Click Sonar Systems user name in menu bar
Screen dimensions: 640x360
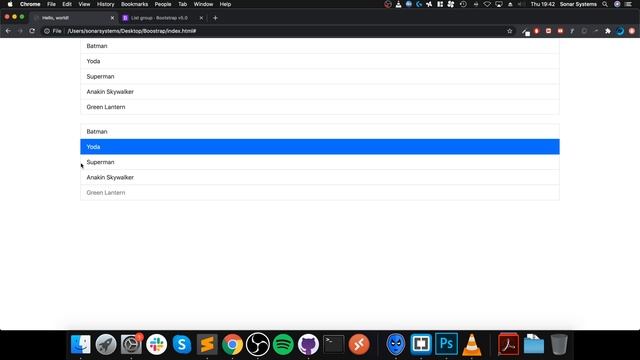click(x=578, y=4)
